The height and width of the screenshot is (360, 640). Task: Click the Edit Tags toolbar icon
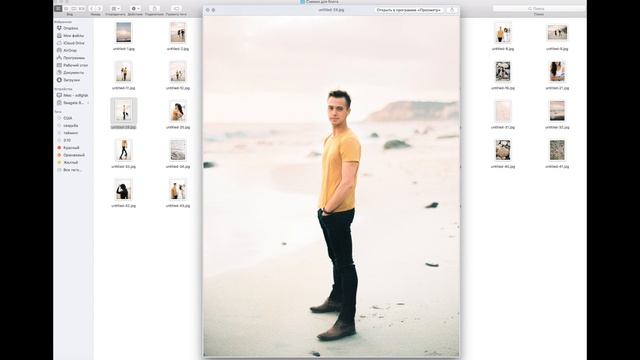(176, 8)
